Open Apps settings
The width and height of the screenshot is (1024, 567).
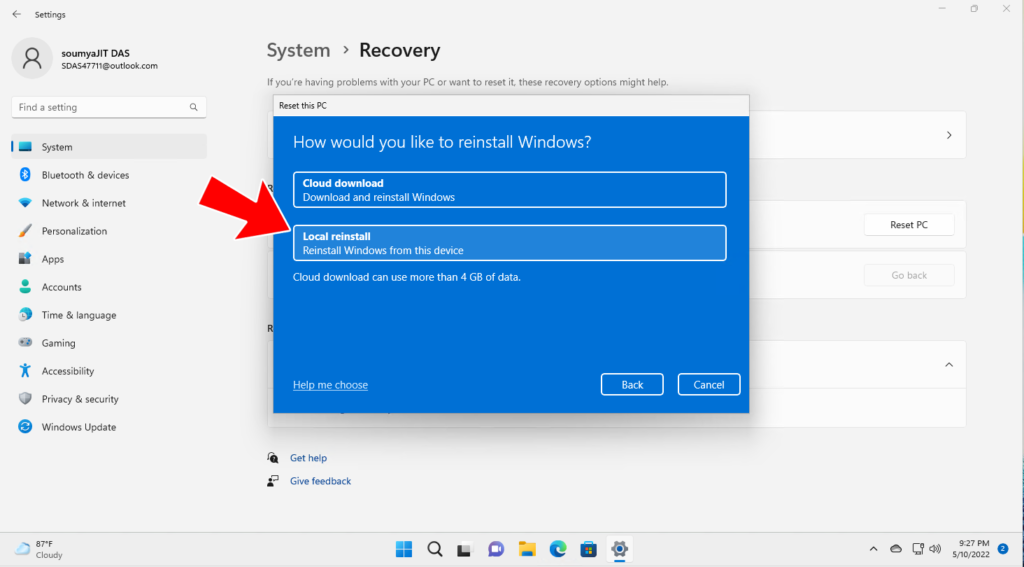[x=108, y=259]
